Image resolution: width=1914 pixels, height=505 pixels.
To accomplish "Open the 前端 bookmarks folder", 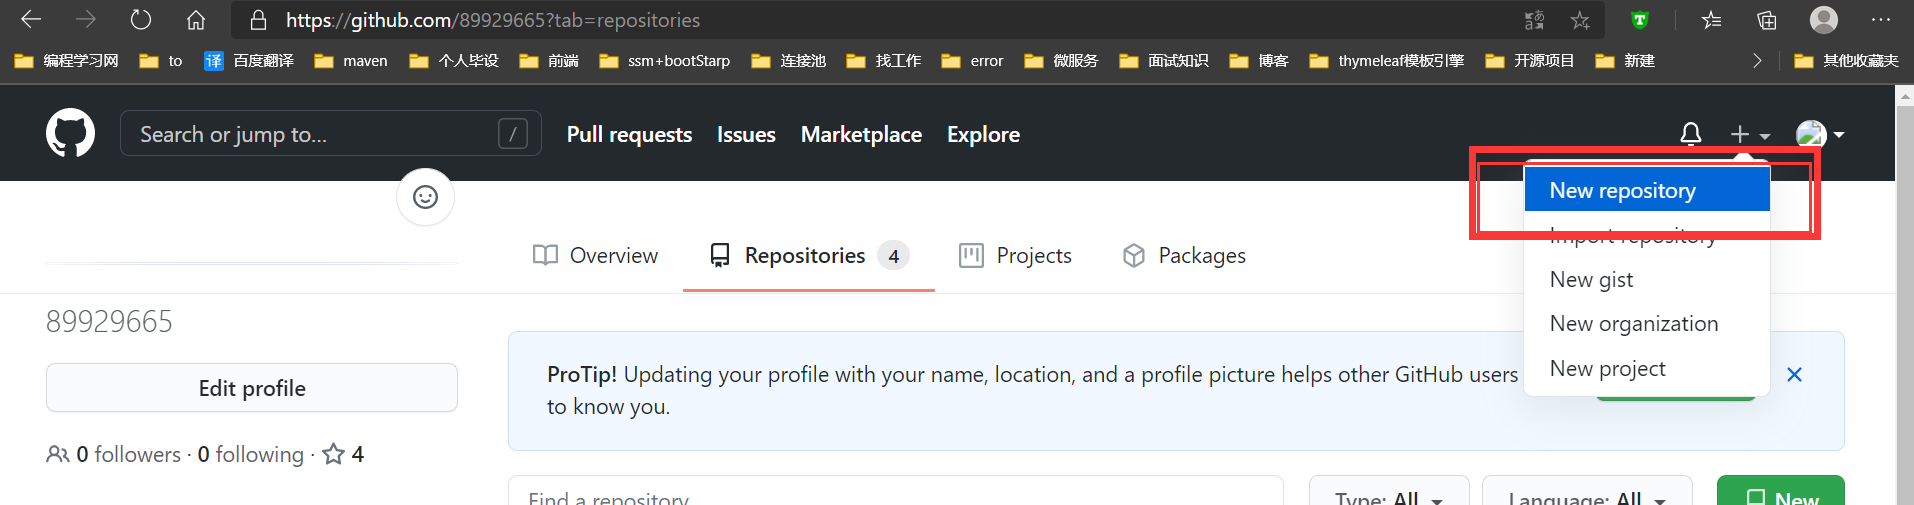I will click(x=549, y=61).
